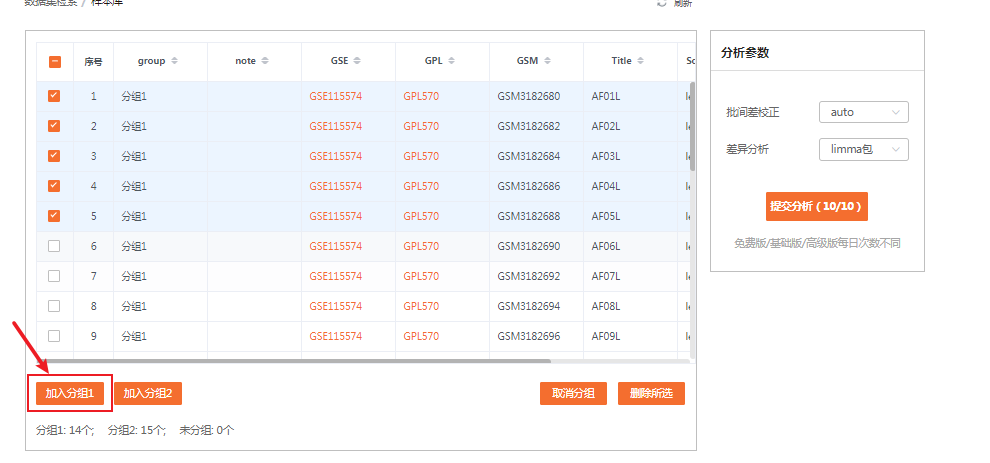Open GPL570 link in row 4
The height and width of the screenshot is (463, 990).
coord(421,186)
